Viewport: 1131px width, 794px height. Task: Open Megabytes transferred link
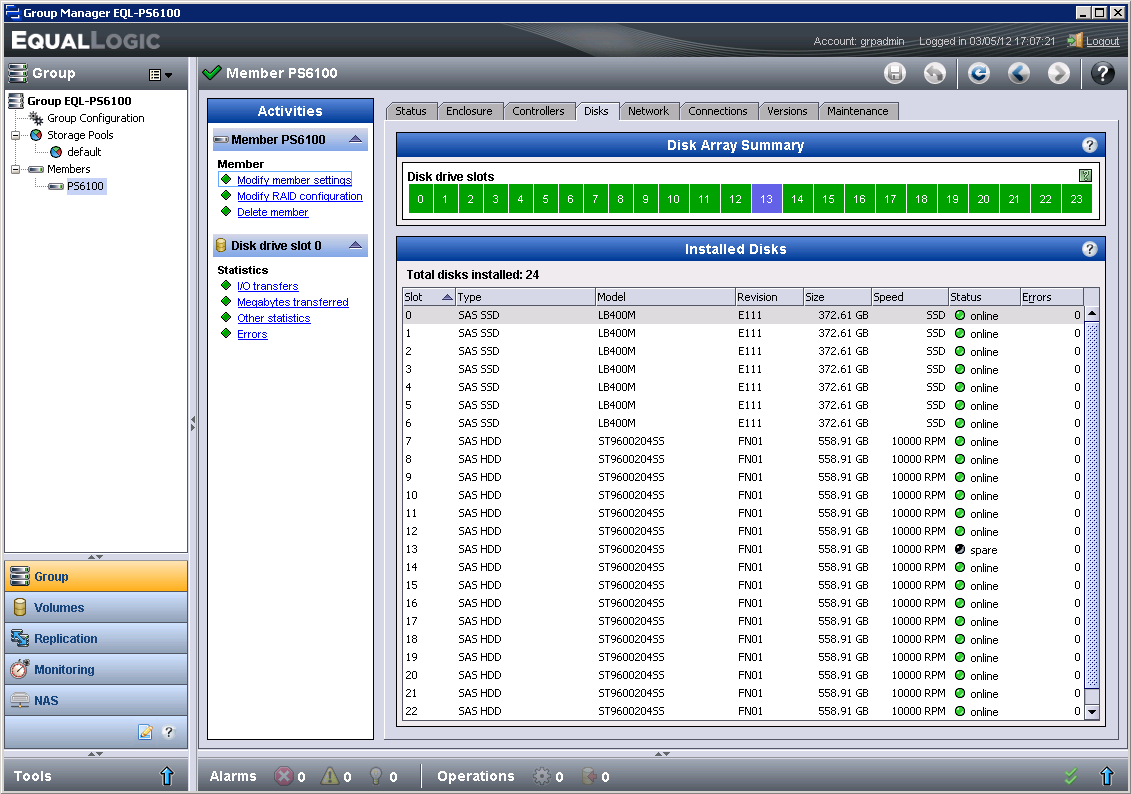[x=293, y=302]
